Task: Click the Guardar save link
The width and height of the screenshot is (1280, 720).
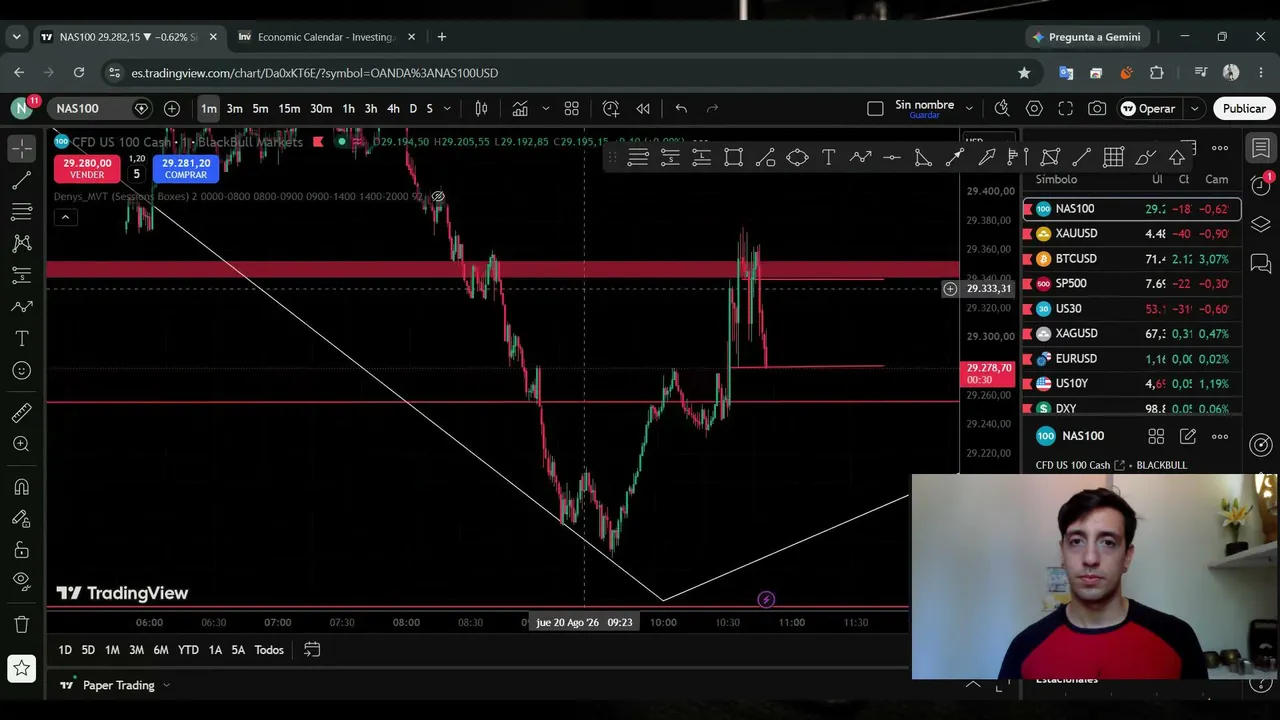Action: 924,115
